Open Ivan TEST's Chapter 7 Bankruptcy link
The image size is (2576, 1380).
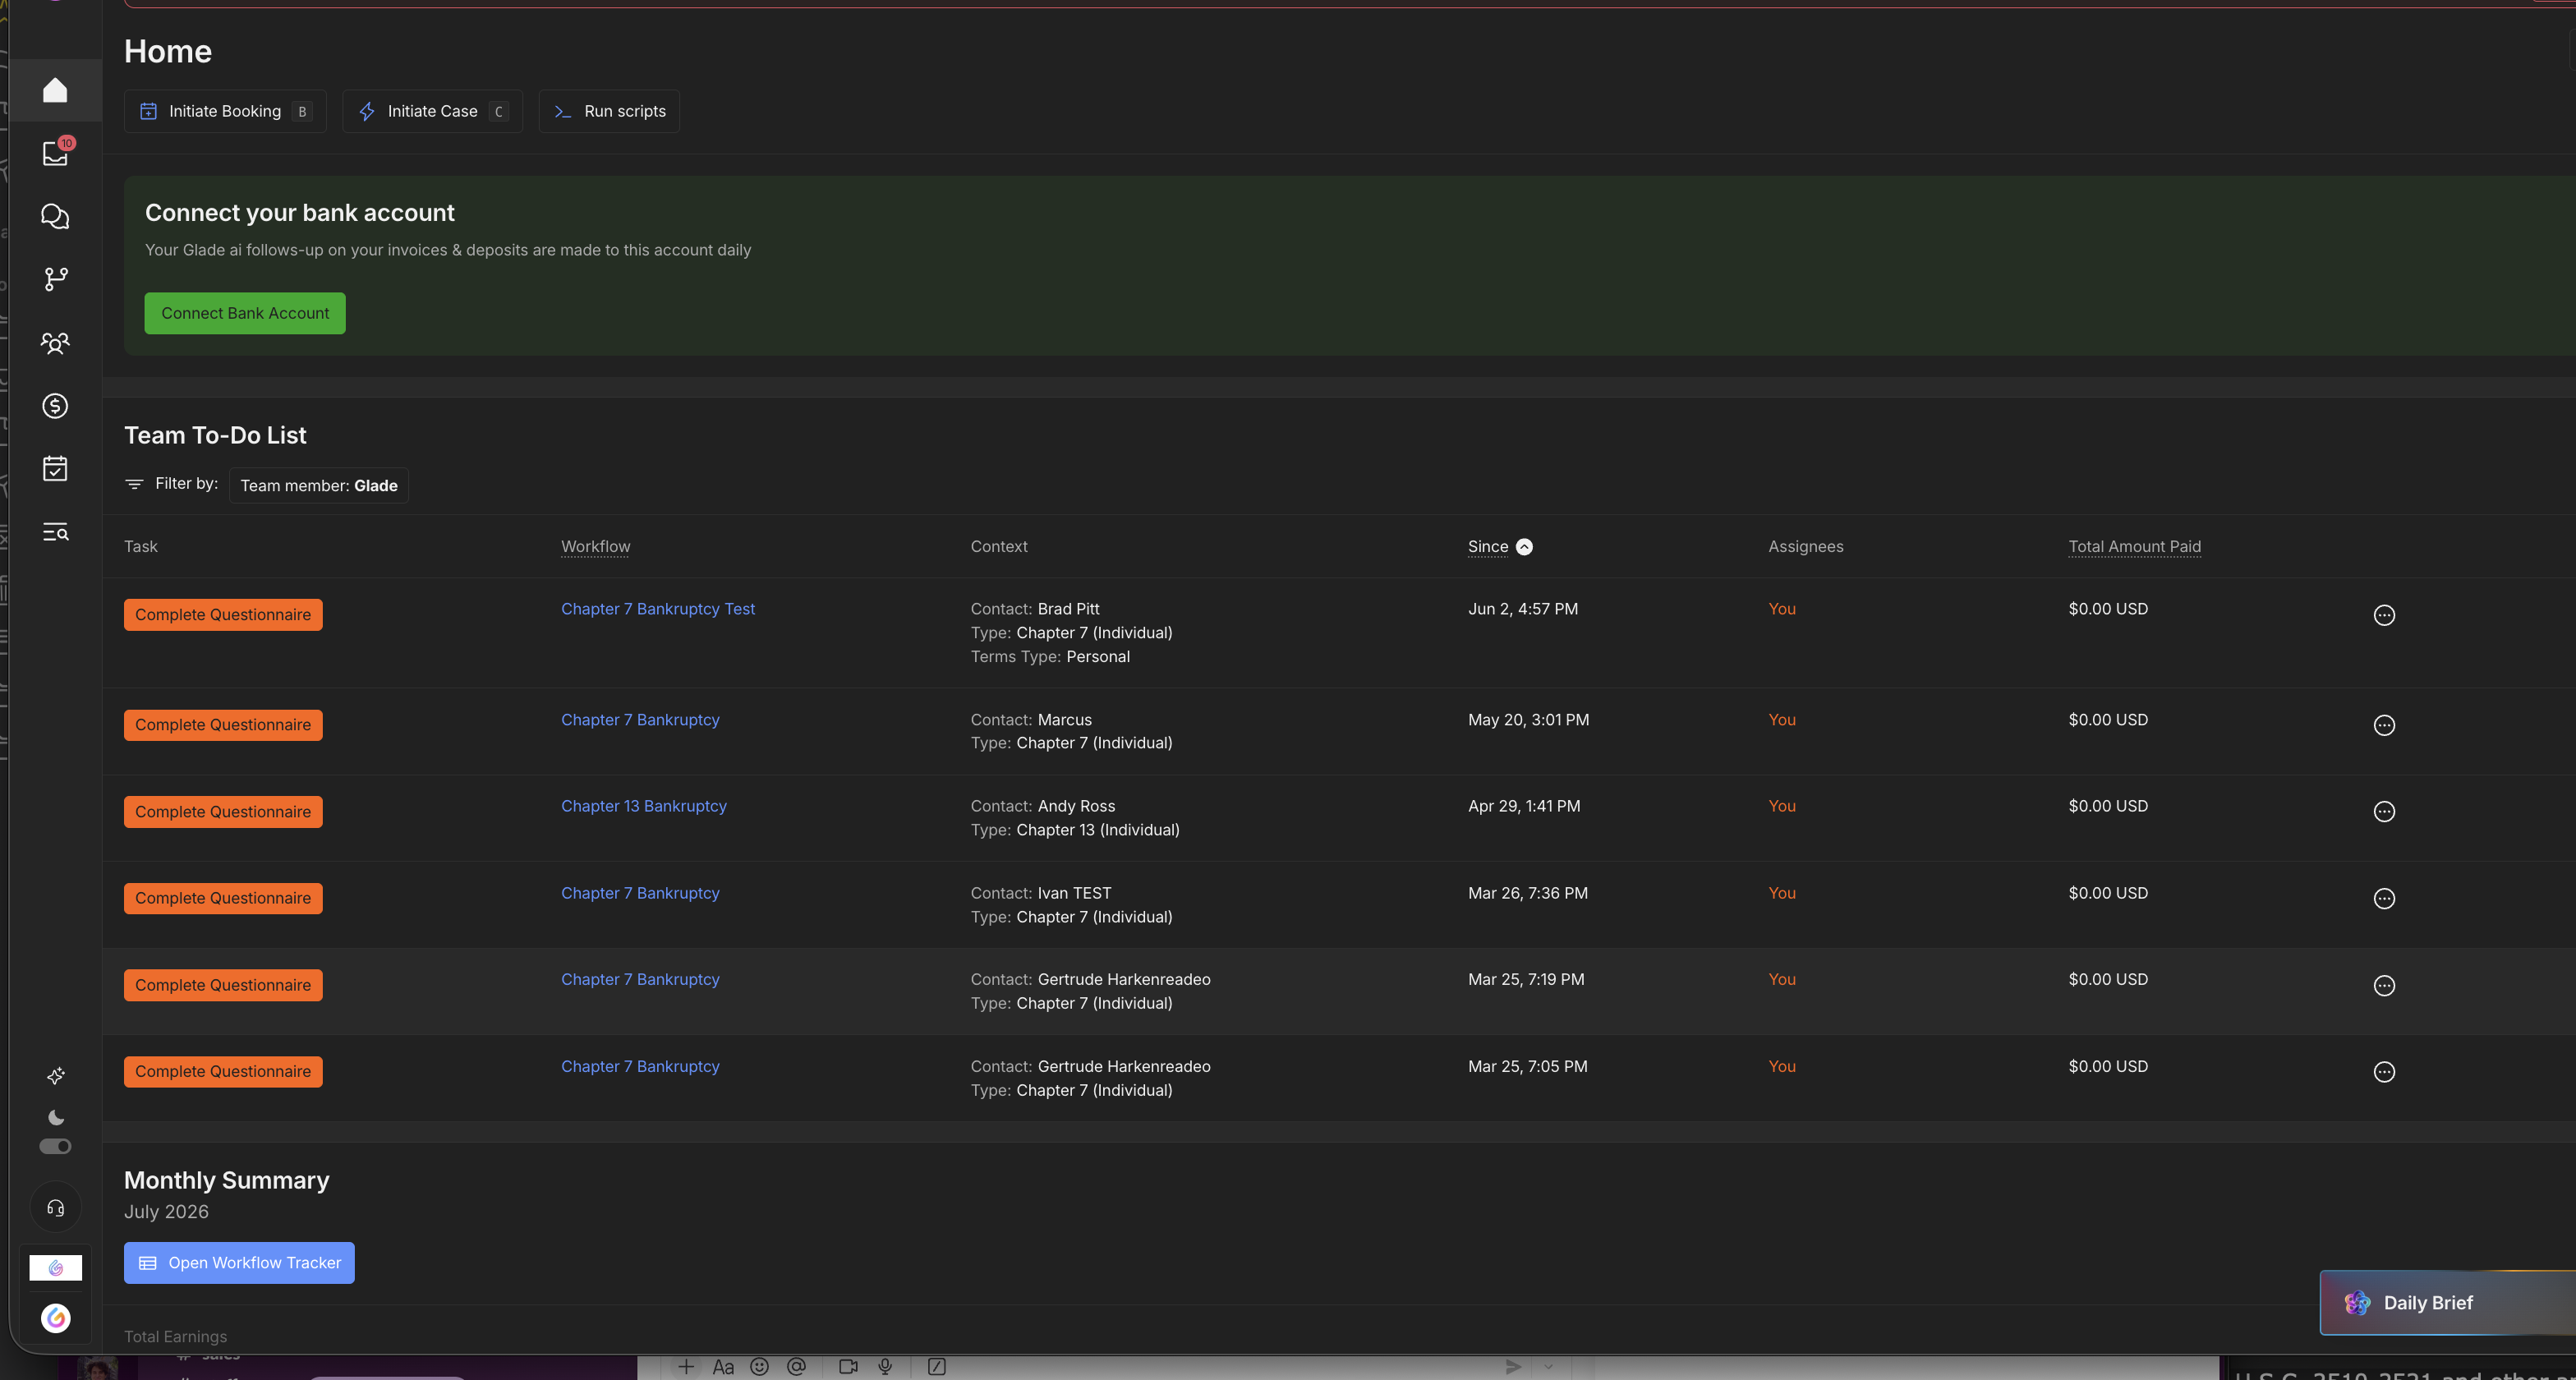coord(640,893)
